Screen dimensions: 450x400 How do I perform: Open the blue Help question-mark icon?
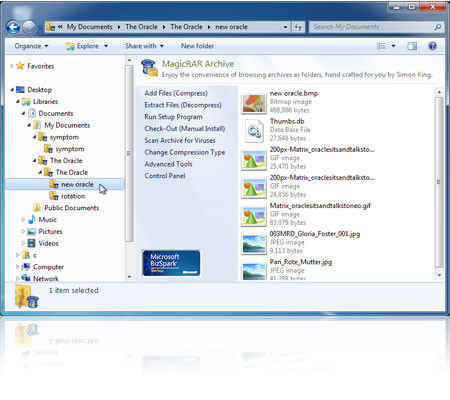pos(432,46)
